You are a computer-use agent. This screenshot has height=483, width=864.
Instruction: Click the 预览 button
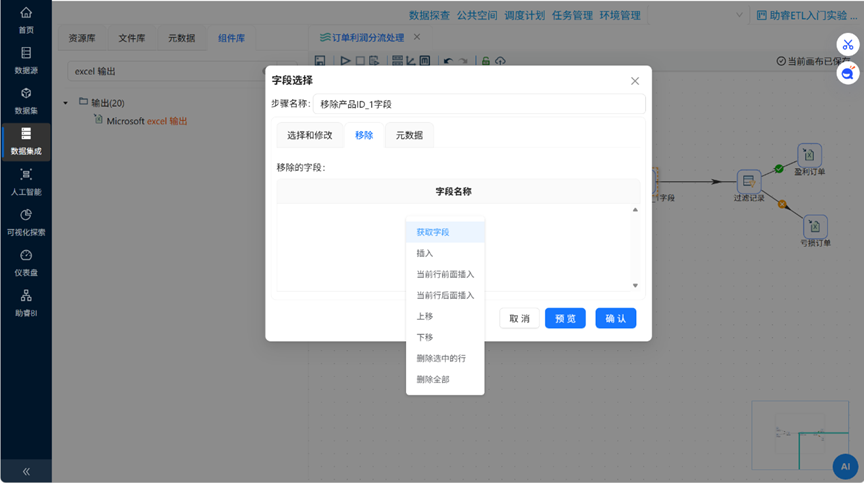(x=565, y=318)
